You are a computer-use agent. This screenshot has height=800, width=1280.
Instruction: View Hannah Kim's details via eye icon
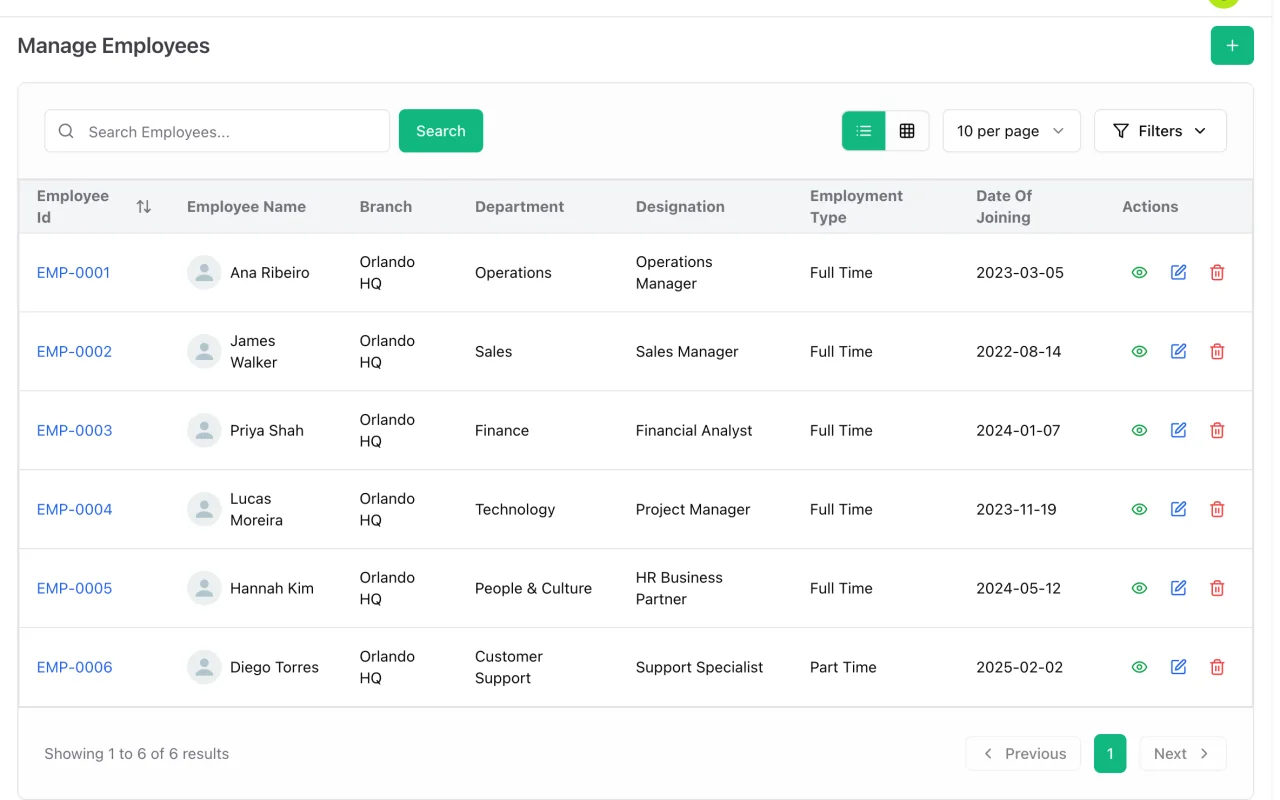point(1139,588)
